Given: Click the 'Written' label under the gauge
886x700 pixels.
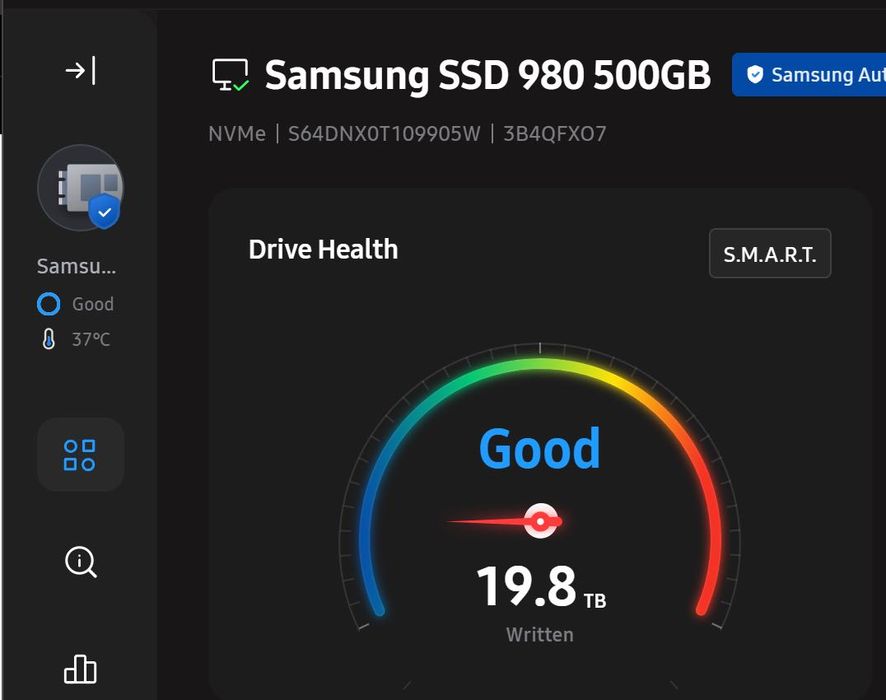Looking at the screenshot, I should (x=540, y=634).
